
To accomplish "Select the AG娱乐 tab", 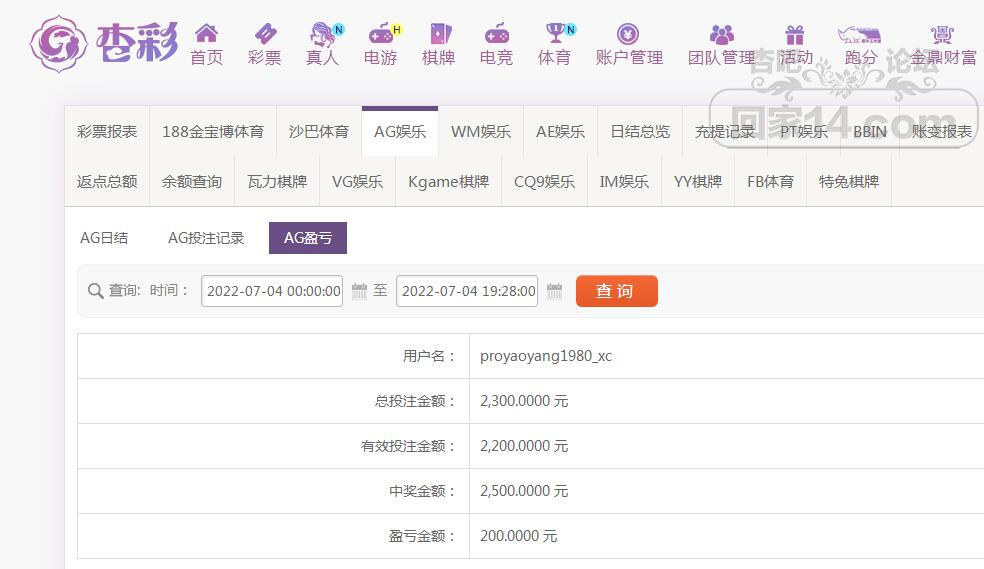I will [400, 132].
